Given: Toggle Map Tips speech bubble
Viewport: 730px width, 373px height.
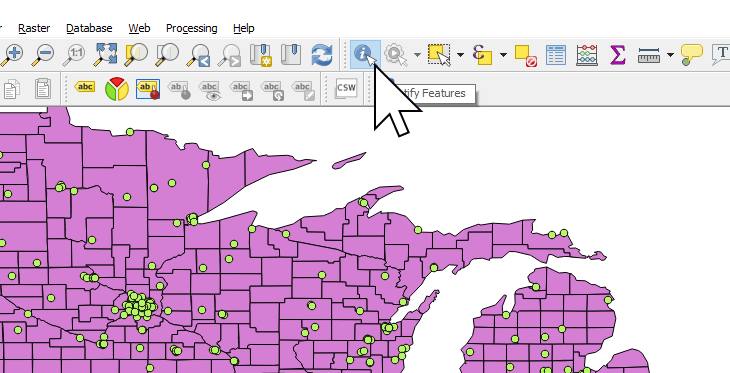Looking at the screenshot, I should click(x=691, y=55).
